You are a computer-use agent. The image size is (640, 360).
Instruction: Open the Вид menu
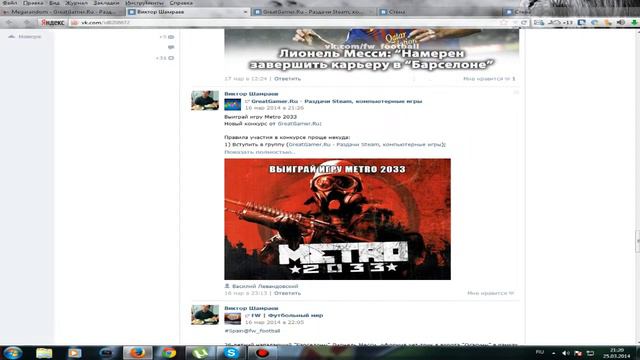(54, 3)
